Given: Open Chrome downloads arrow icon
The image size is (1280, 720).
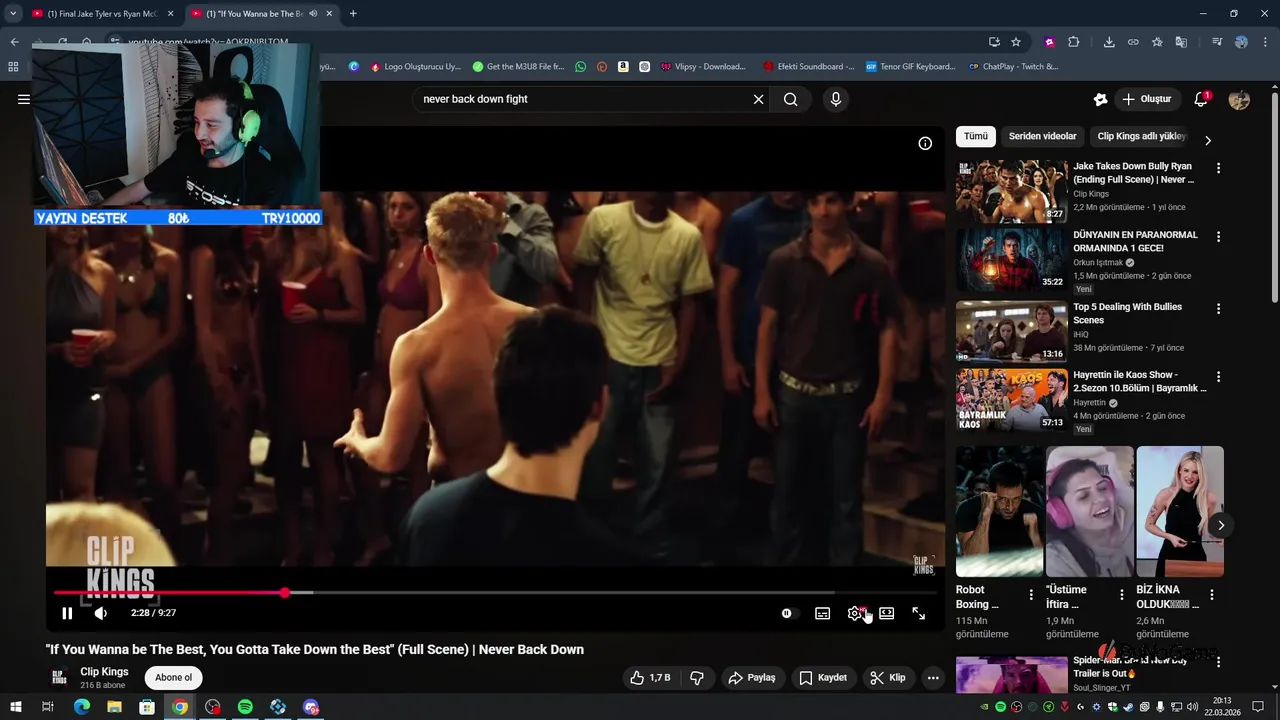Looking at the screenshot, I should [x=1109, y=42].
